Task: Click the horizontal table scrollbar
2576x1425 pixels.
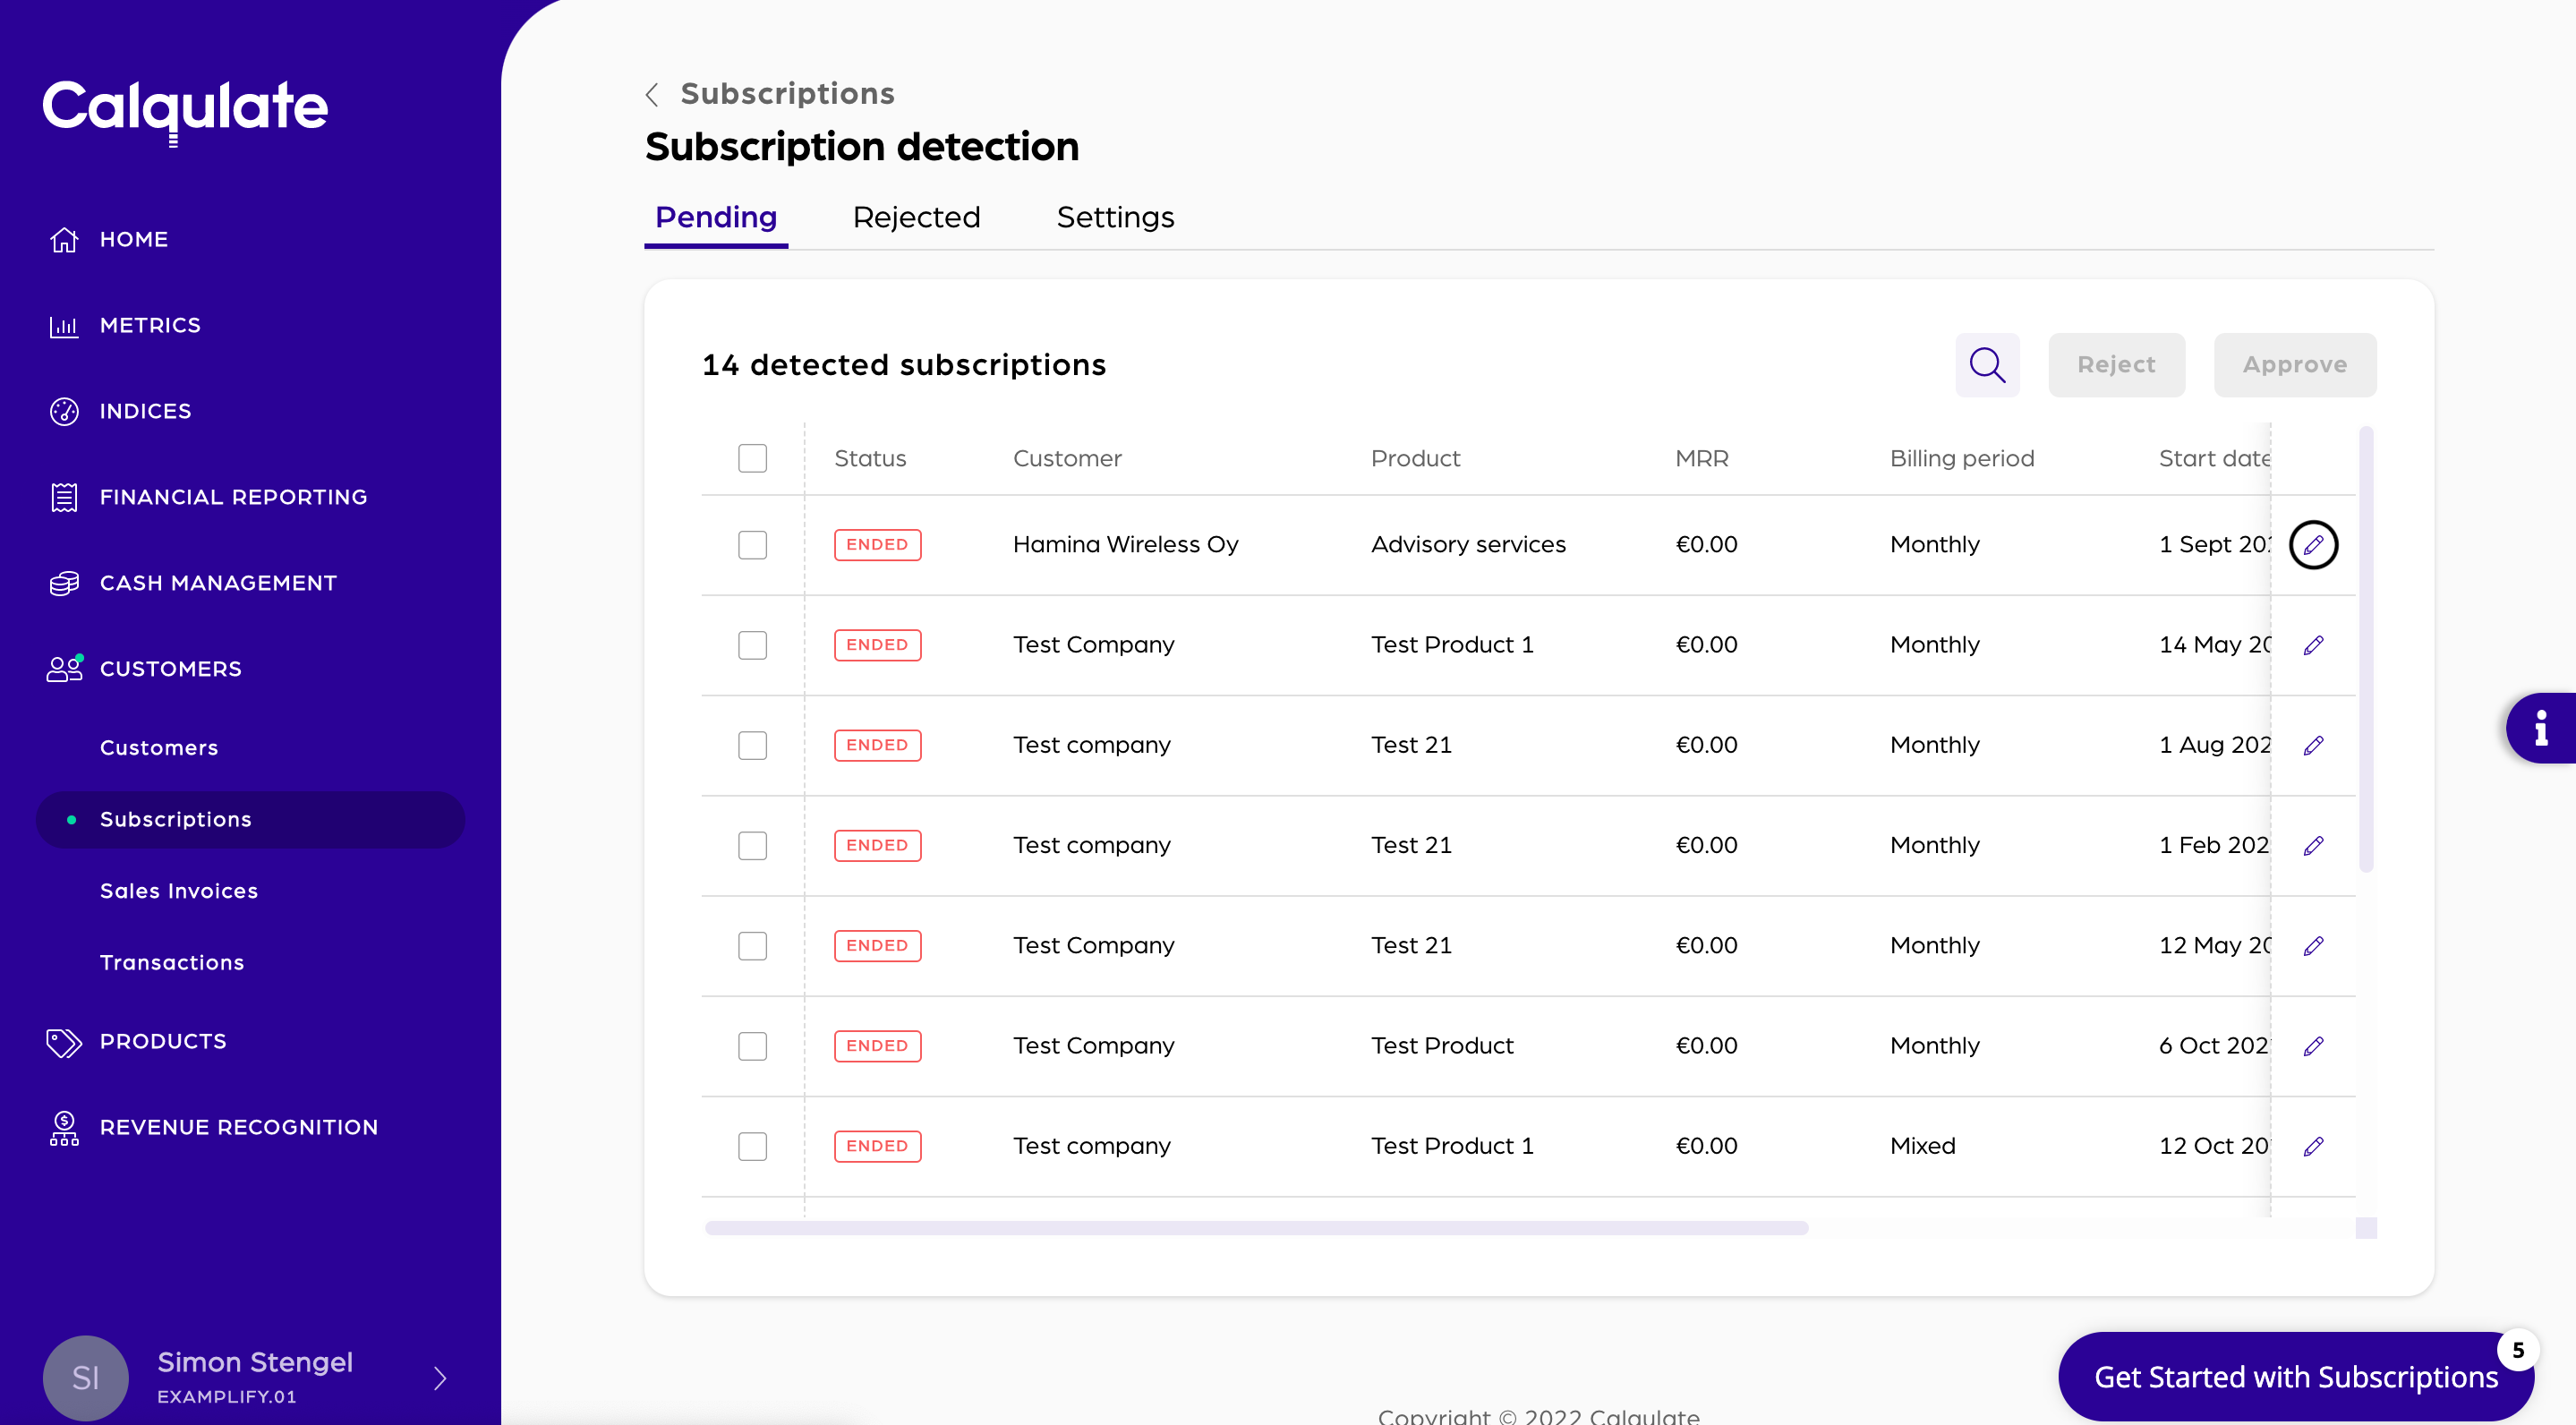Action: (x=1255, y=1228)
